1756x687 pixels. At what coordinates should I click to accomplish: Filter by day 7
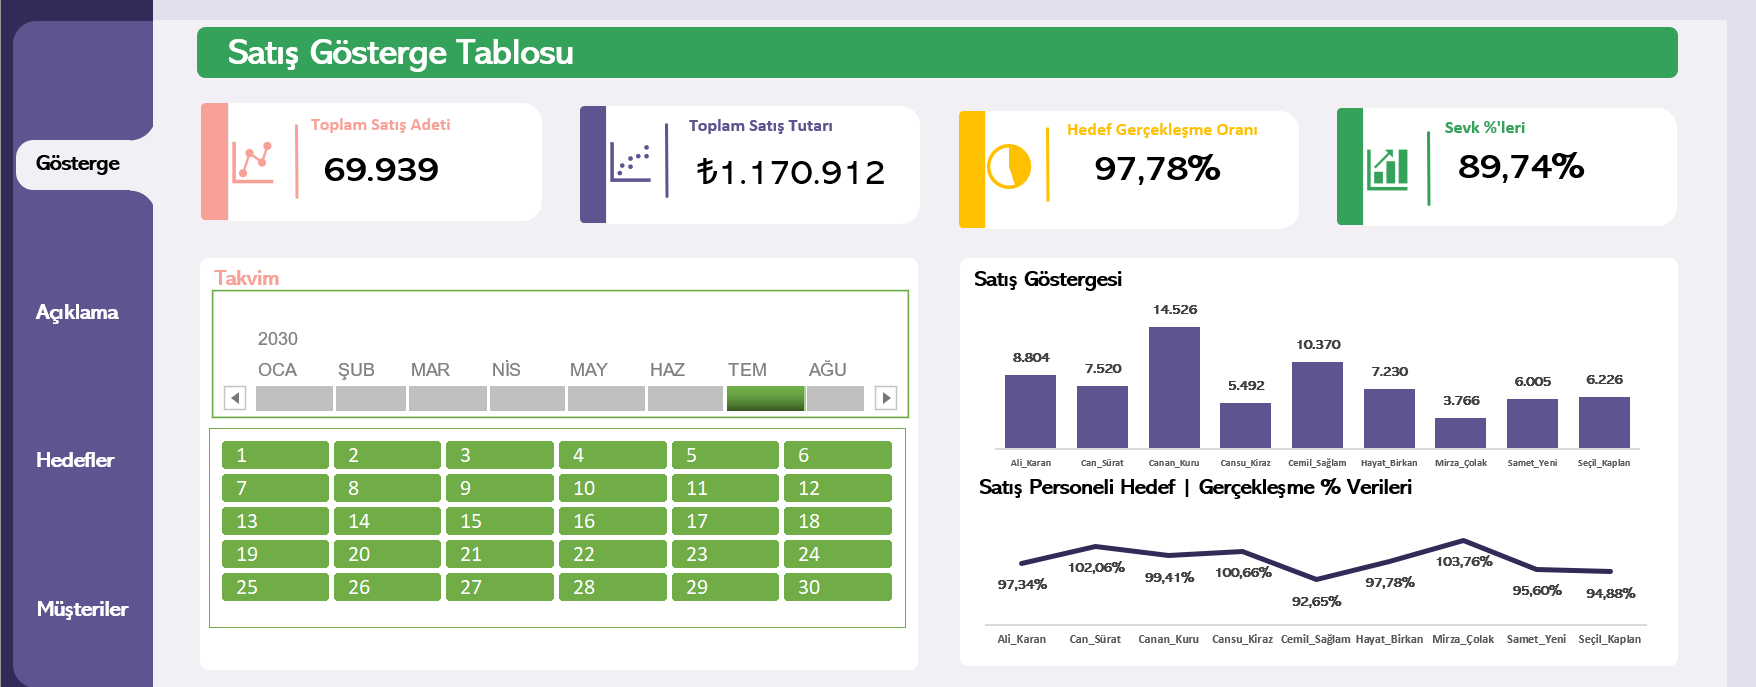(x=275, y=488)
